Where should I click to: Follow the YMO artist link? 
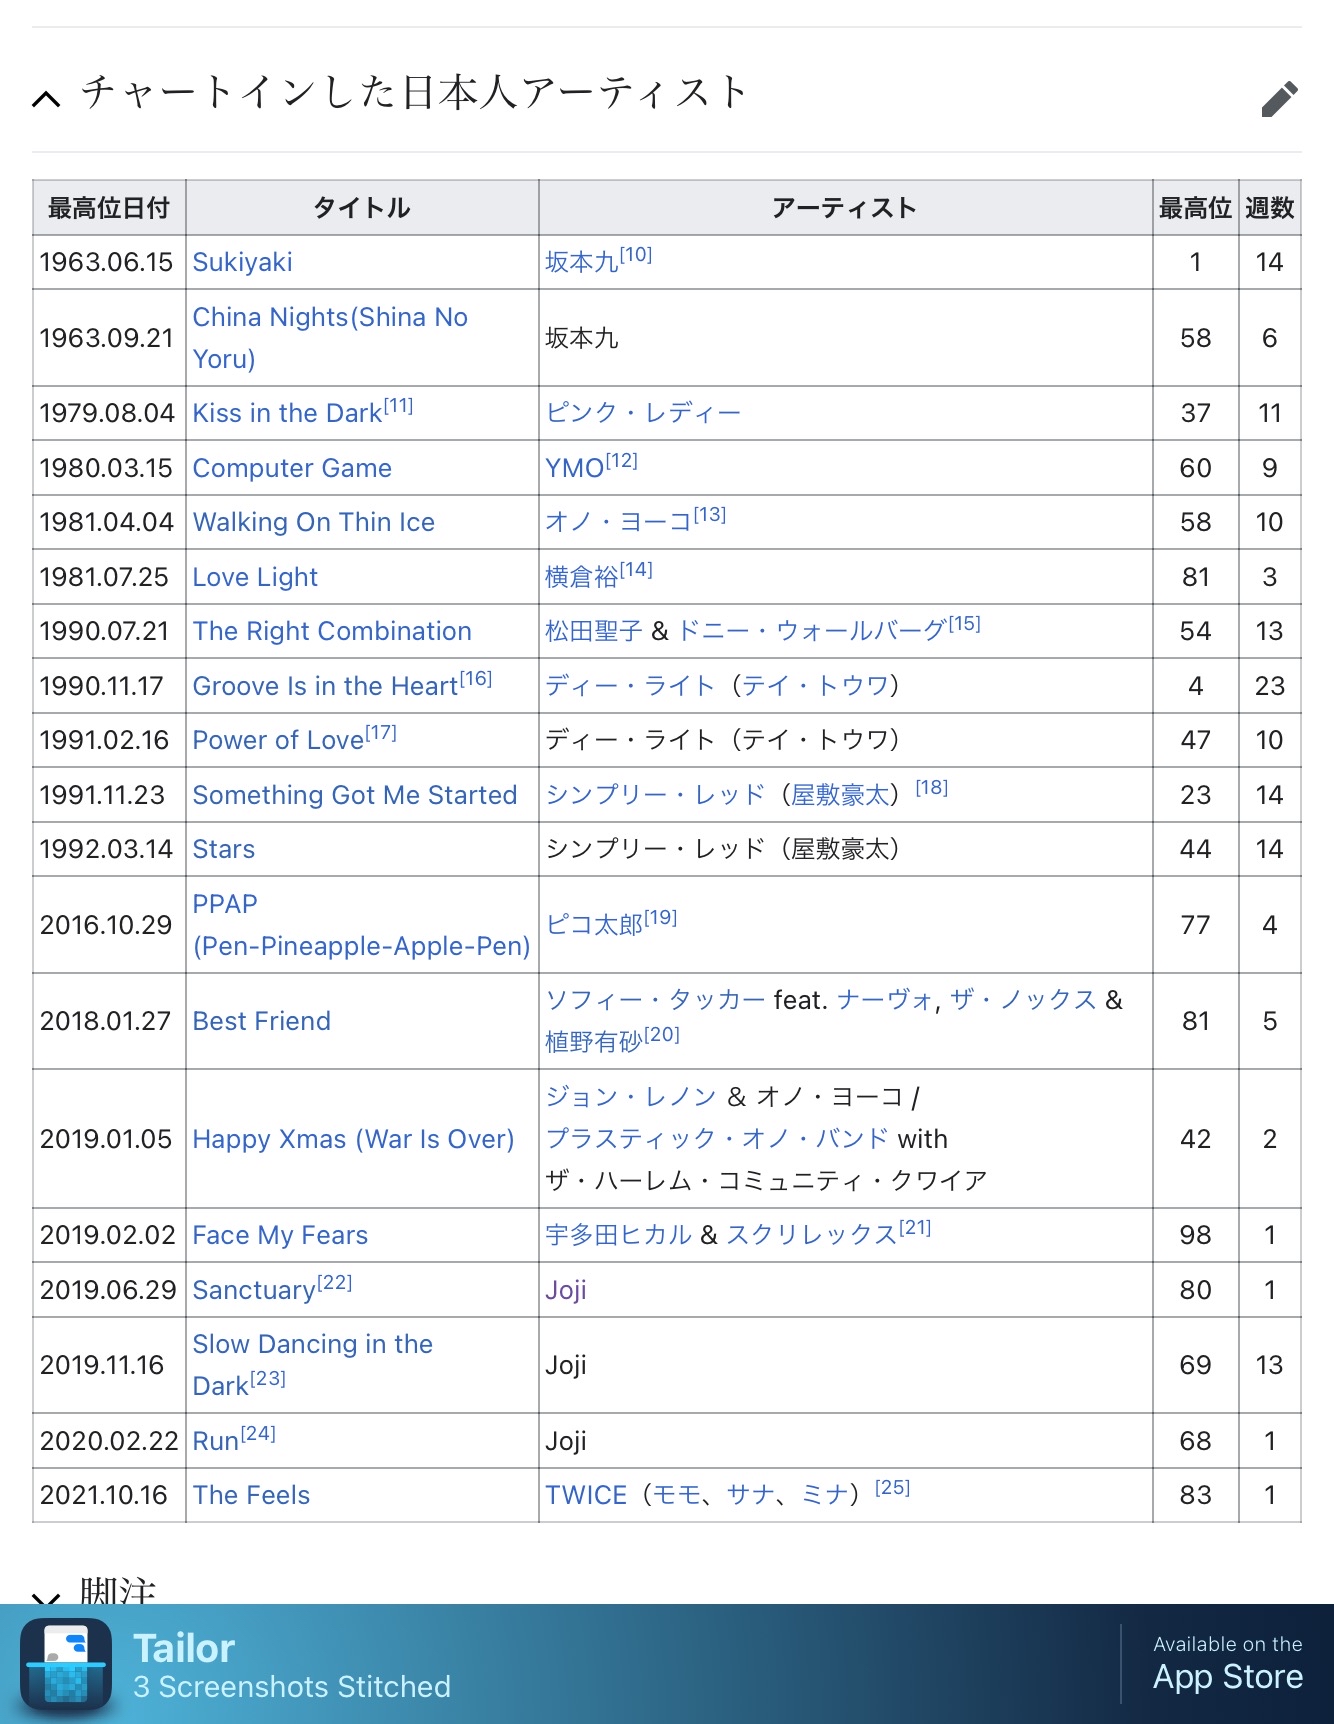574,468
